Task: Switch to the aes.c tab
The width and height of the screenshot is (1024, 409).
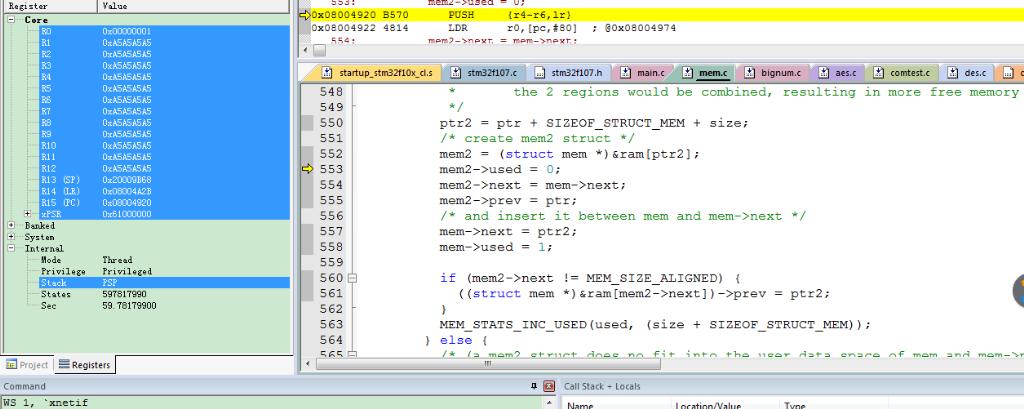Action: point(838,73)
